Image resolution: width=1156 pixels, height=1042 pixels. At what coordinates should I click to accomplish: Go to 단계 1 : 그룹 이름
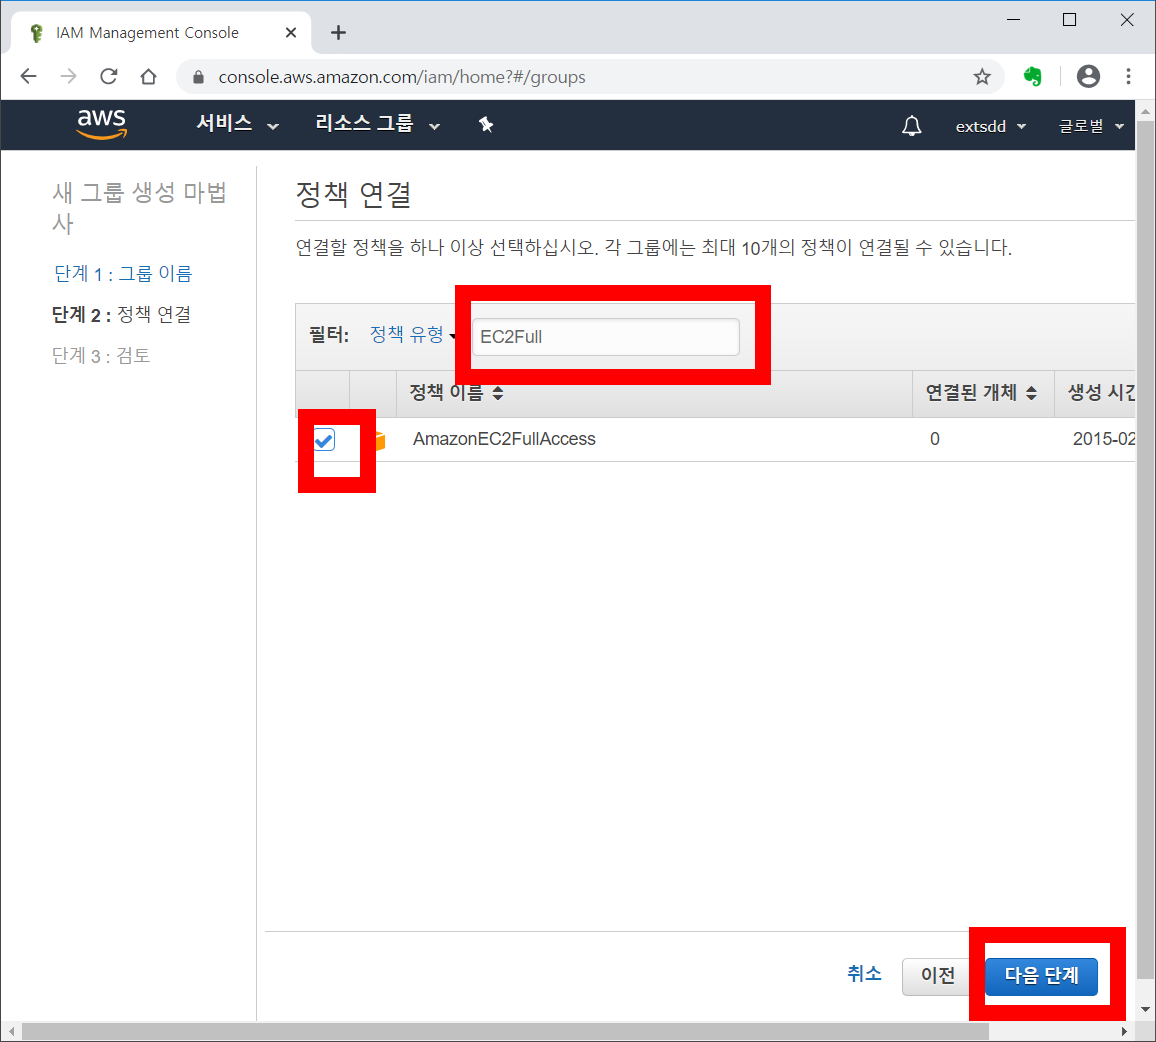[x=123, y=274]
